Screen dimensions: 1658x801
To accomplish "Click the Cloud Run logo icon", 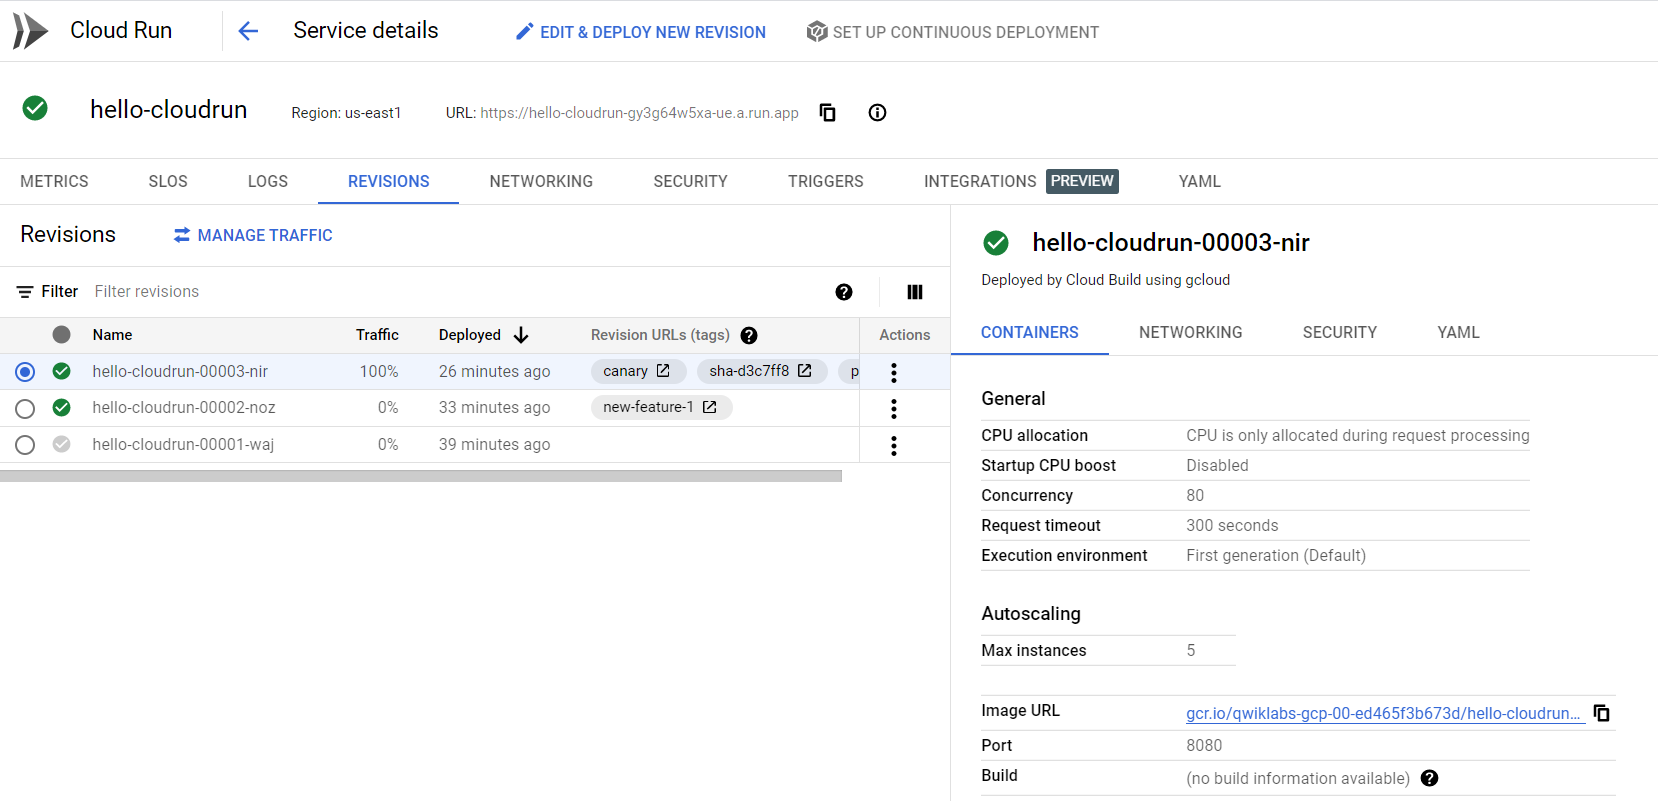I will point(30,31).
